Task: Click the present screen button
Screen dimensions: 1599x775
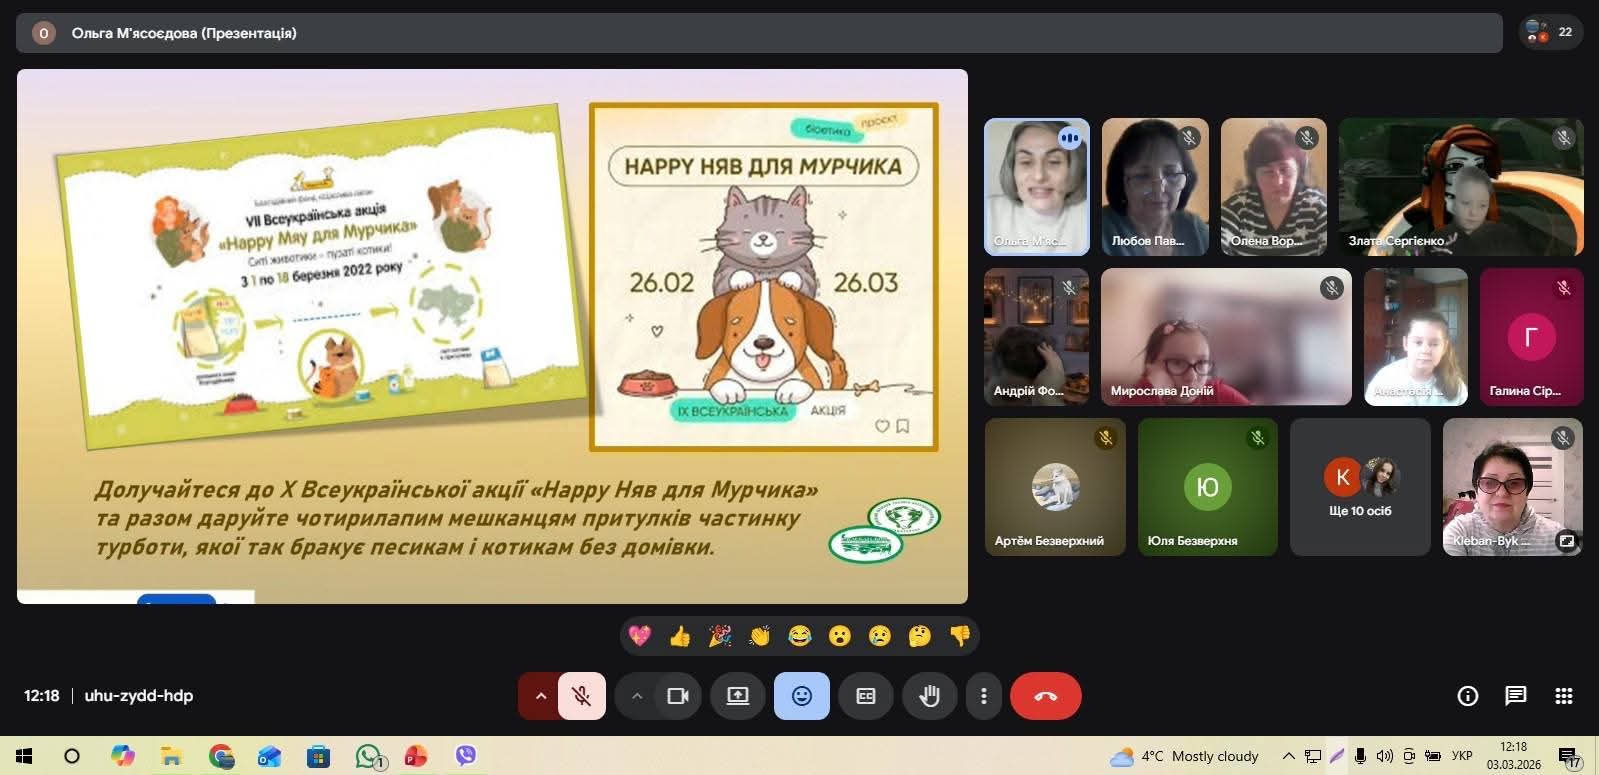Action: [x=738, y=696]
